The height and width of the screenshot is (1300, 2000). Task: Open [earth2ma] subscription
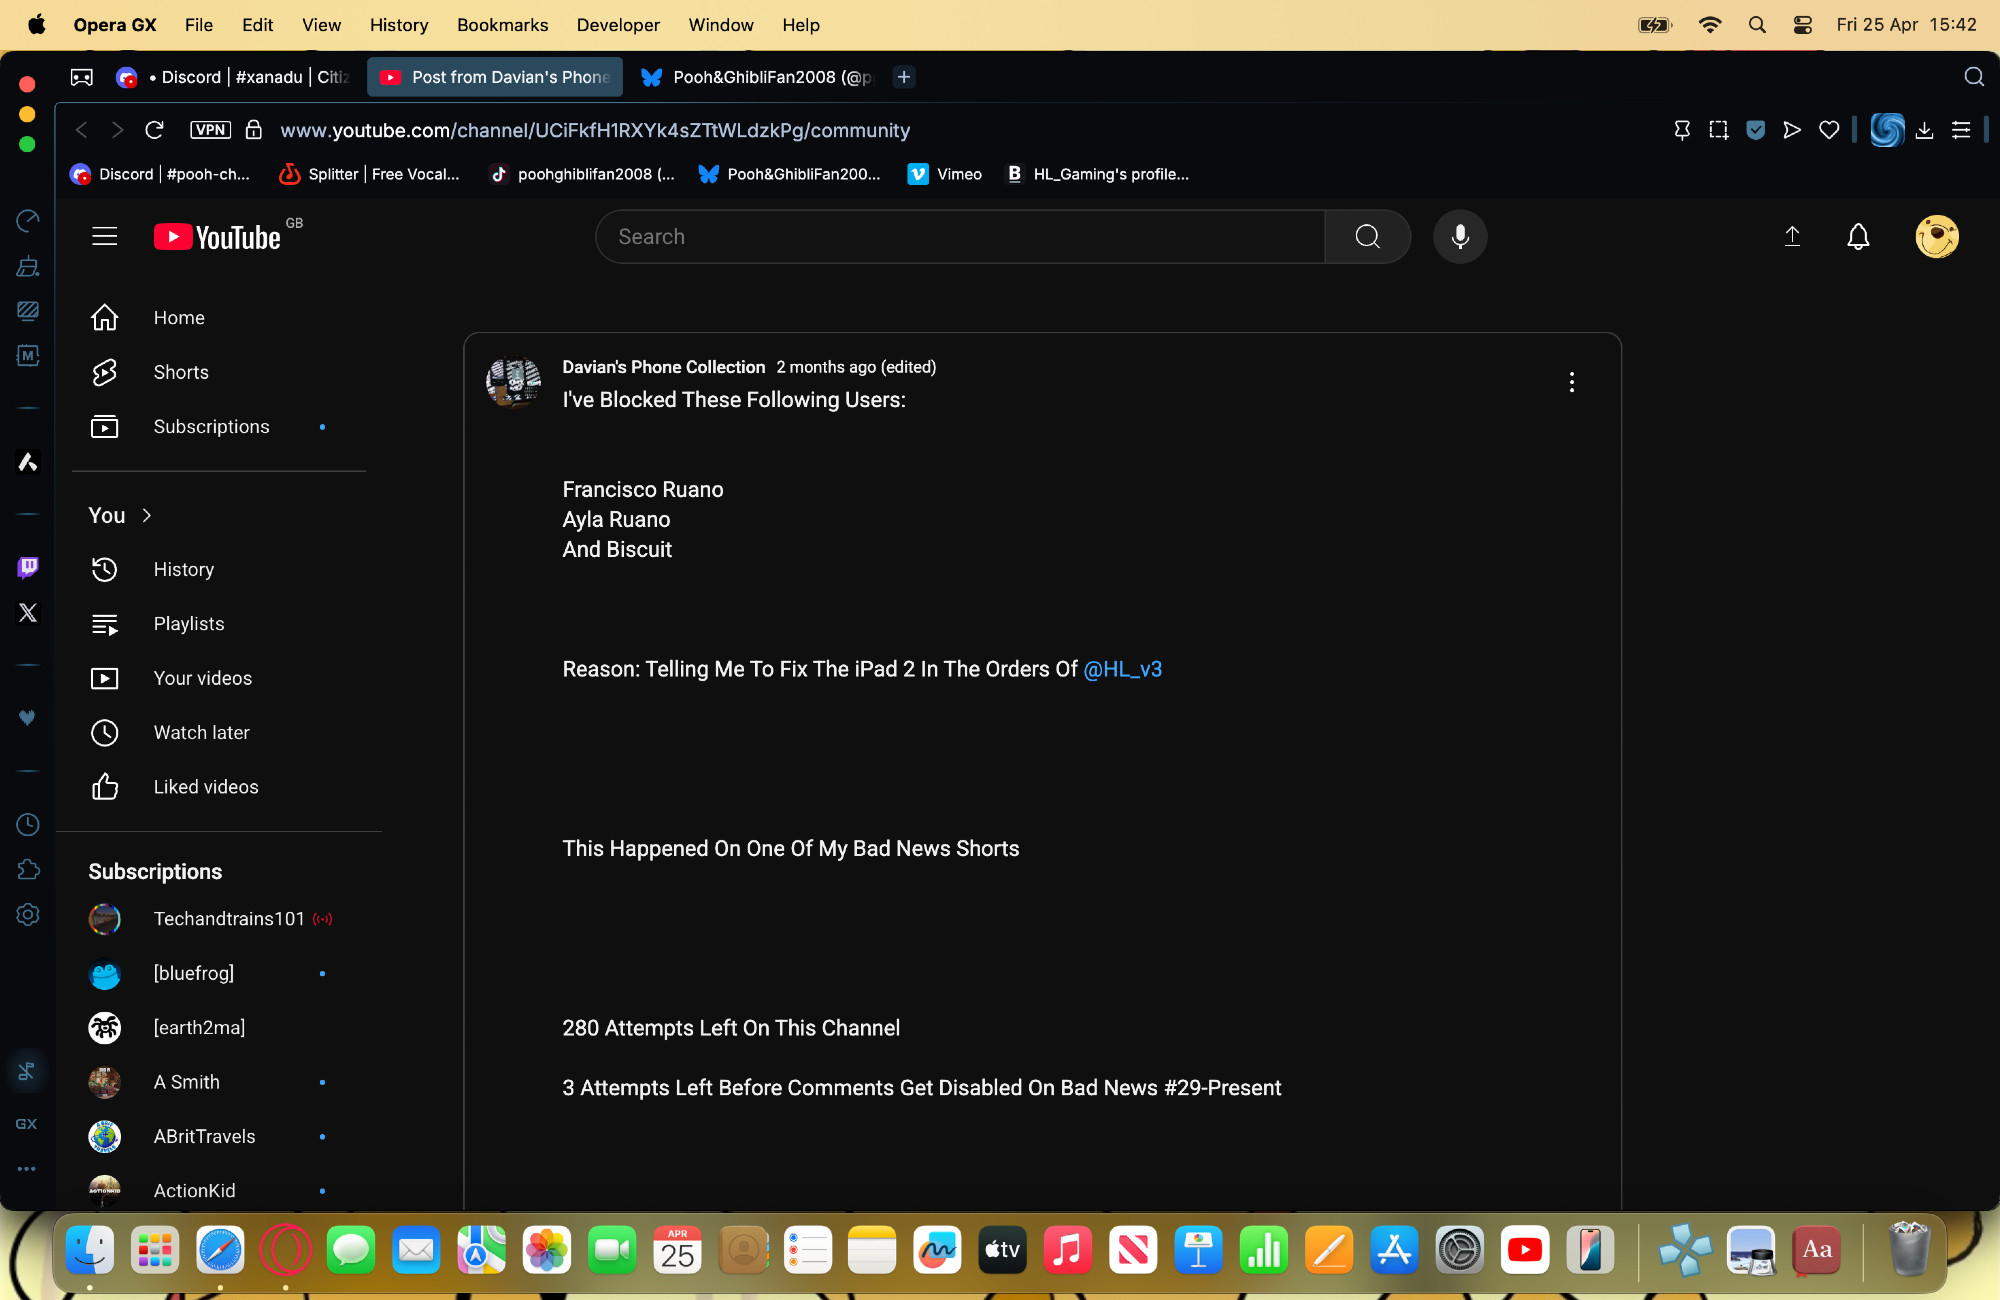coord(220,1028)
